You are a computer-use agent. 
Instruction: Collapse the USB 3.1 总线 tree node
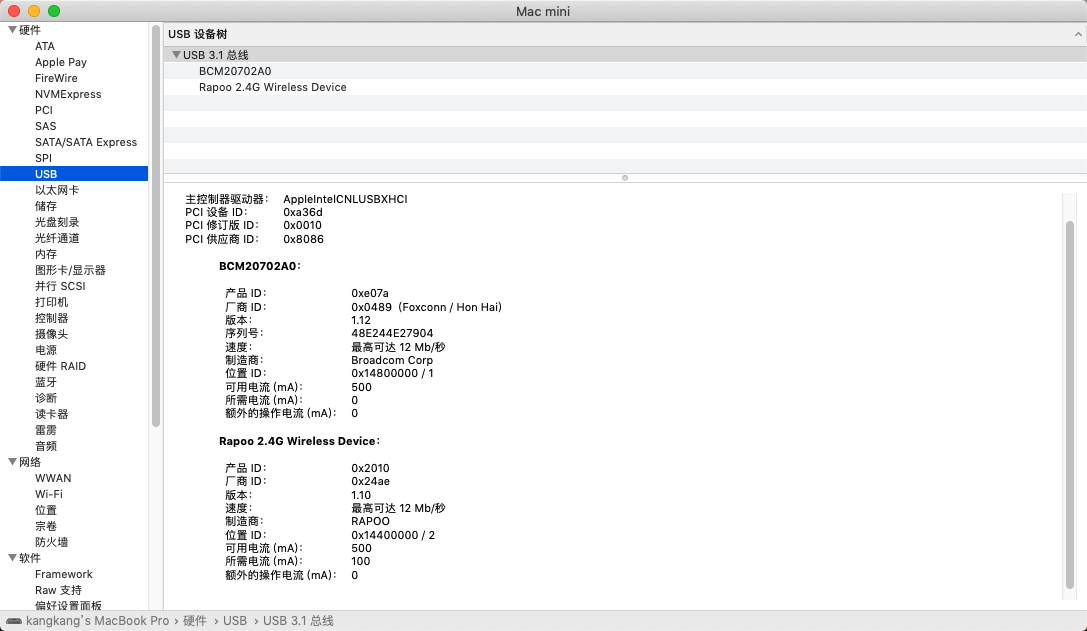176,55
